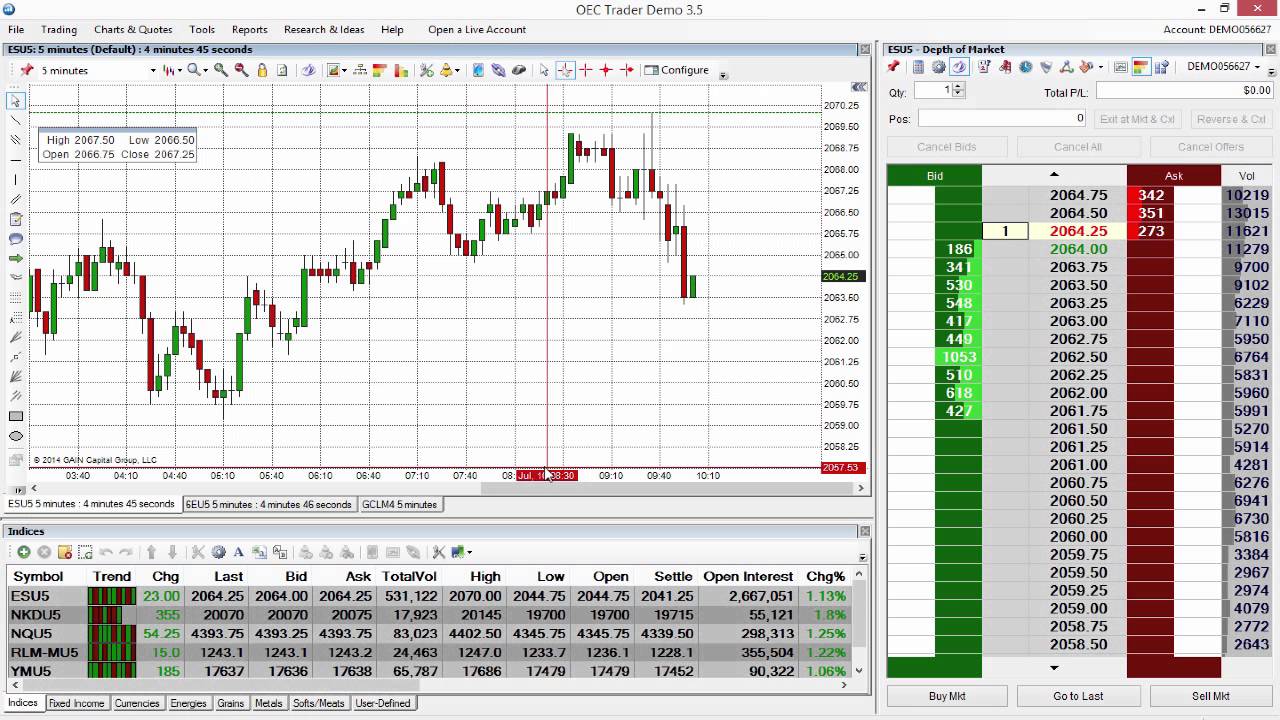This screenshot has height=720, width=1280.
Task: Increase quantity with the Qty up arrow
Action: [958, 86]
